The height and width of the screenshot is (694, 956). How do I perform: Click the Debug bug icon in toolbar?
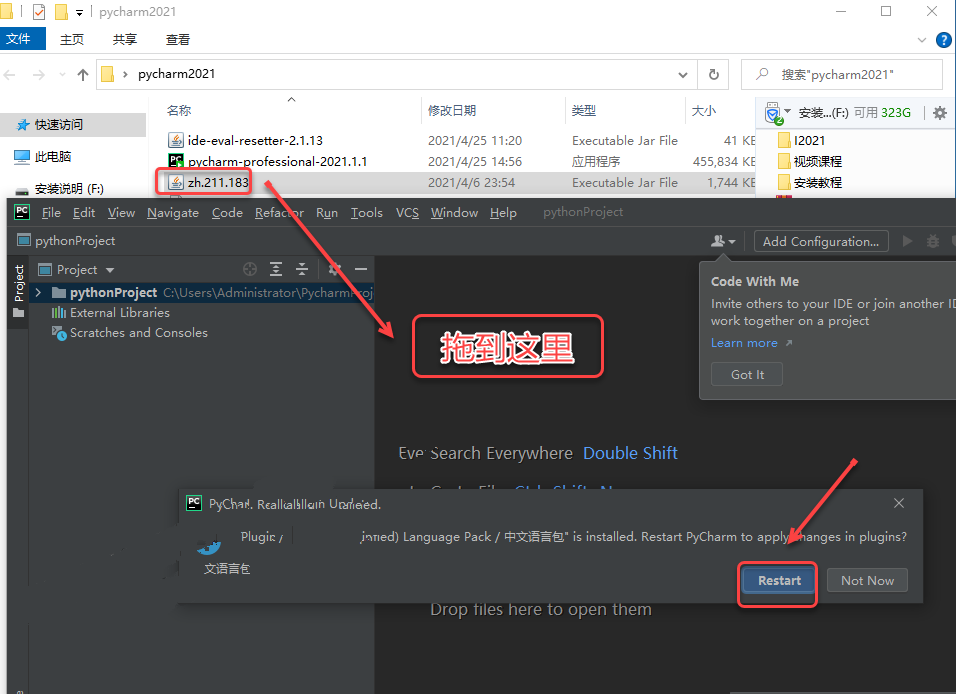tap(933, 241)
